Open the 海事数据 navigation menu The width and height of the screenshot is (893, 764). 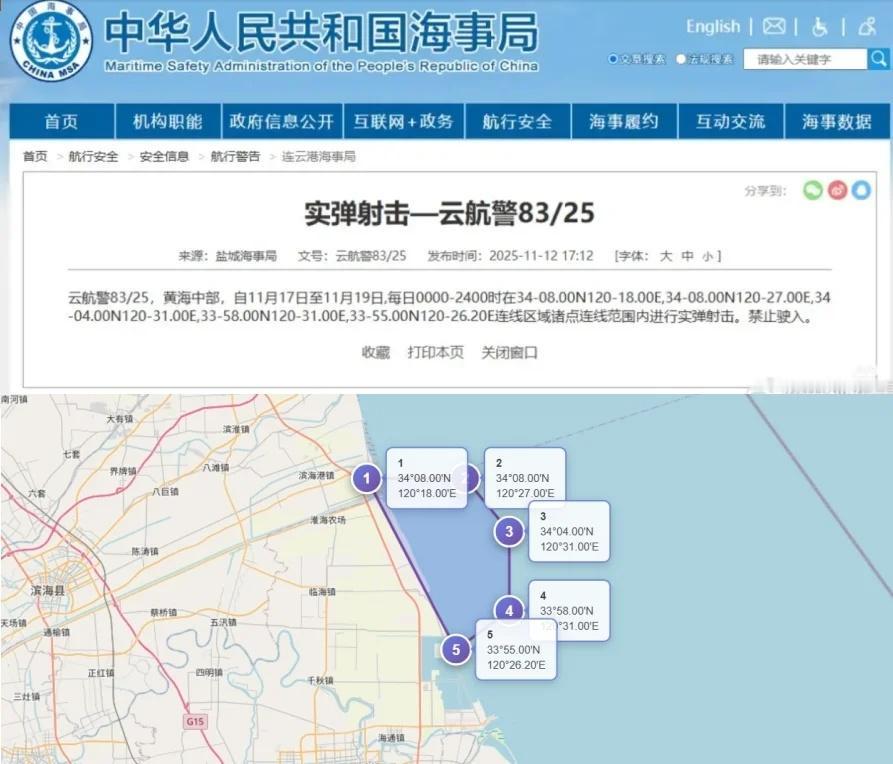pyautogui.click(x=836, y=121)
